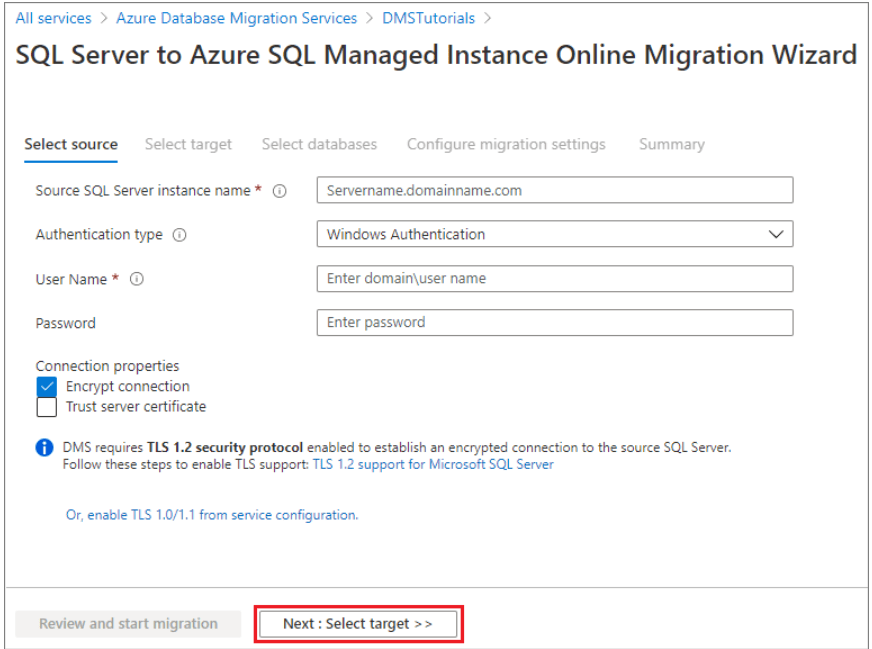The image size is (872, 649).
Task: Open the Configure migration settings tab
Action: pos(506,144)
